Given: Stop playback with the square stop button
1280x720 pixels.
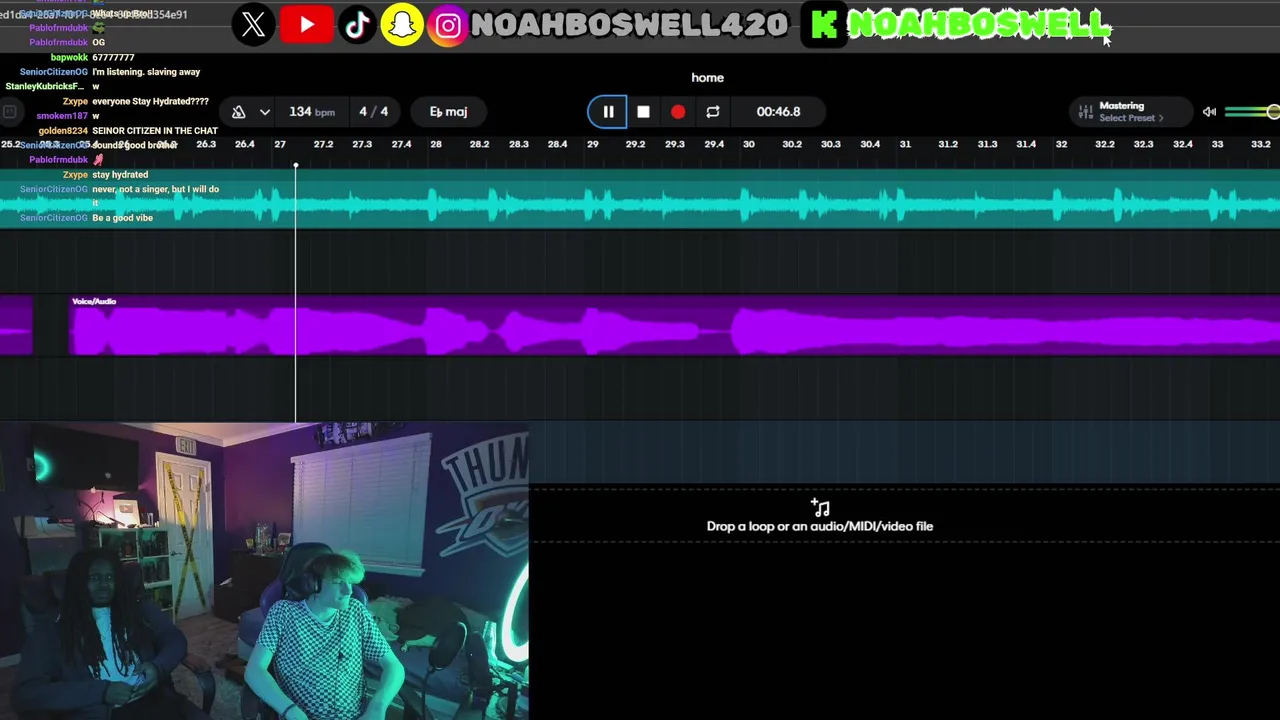Looking at the screenshot, I should (643, 112).
